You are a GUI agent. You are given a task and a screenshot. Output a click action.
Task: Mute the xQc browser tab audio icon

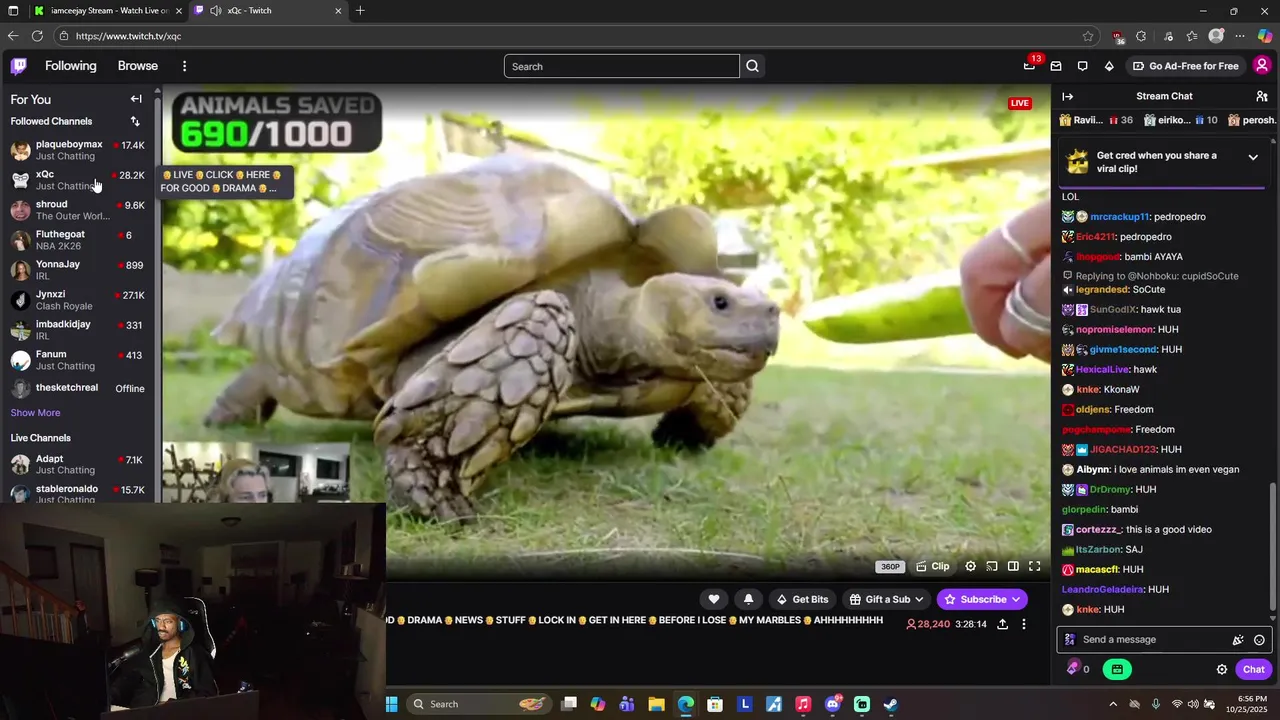[216, 11]
